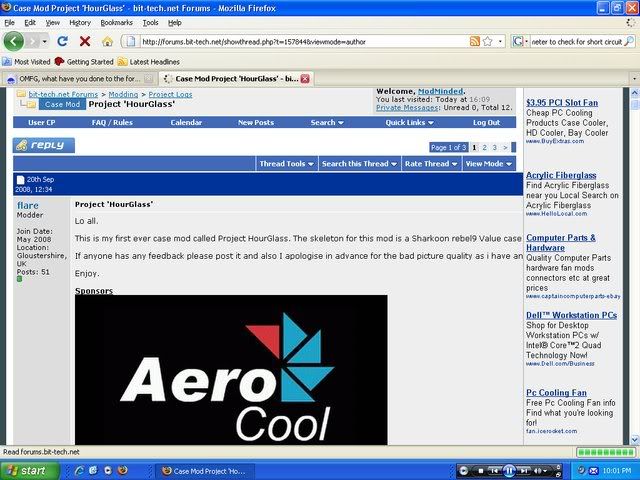
Task: Open the list all tabs dropdown arrow
Action: 634,78
